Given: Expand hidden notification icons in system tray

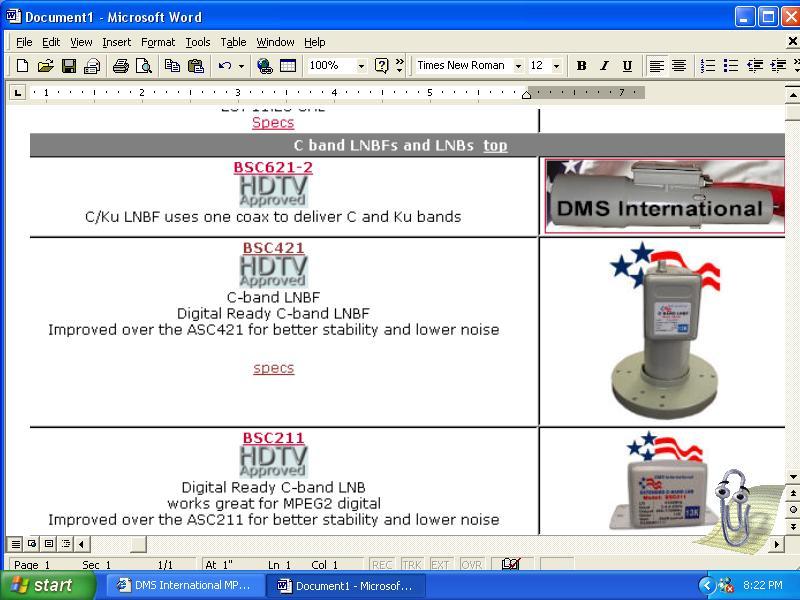Looking at the screenshot, I should tap(706, 585).
